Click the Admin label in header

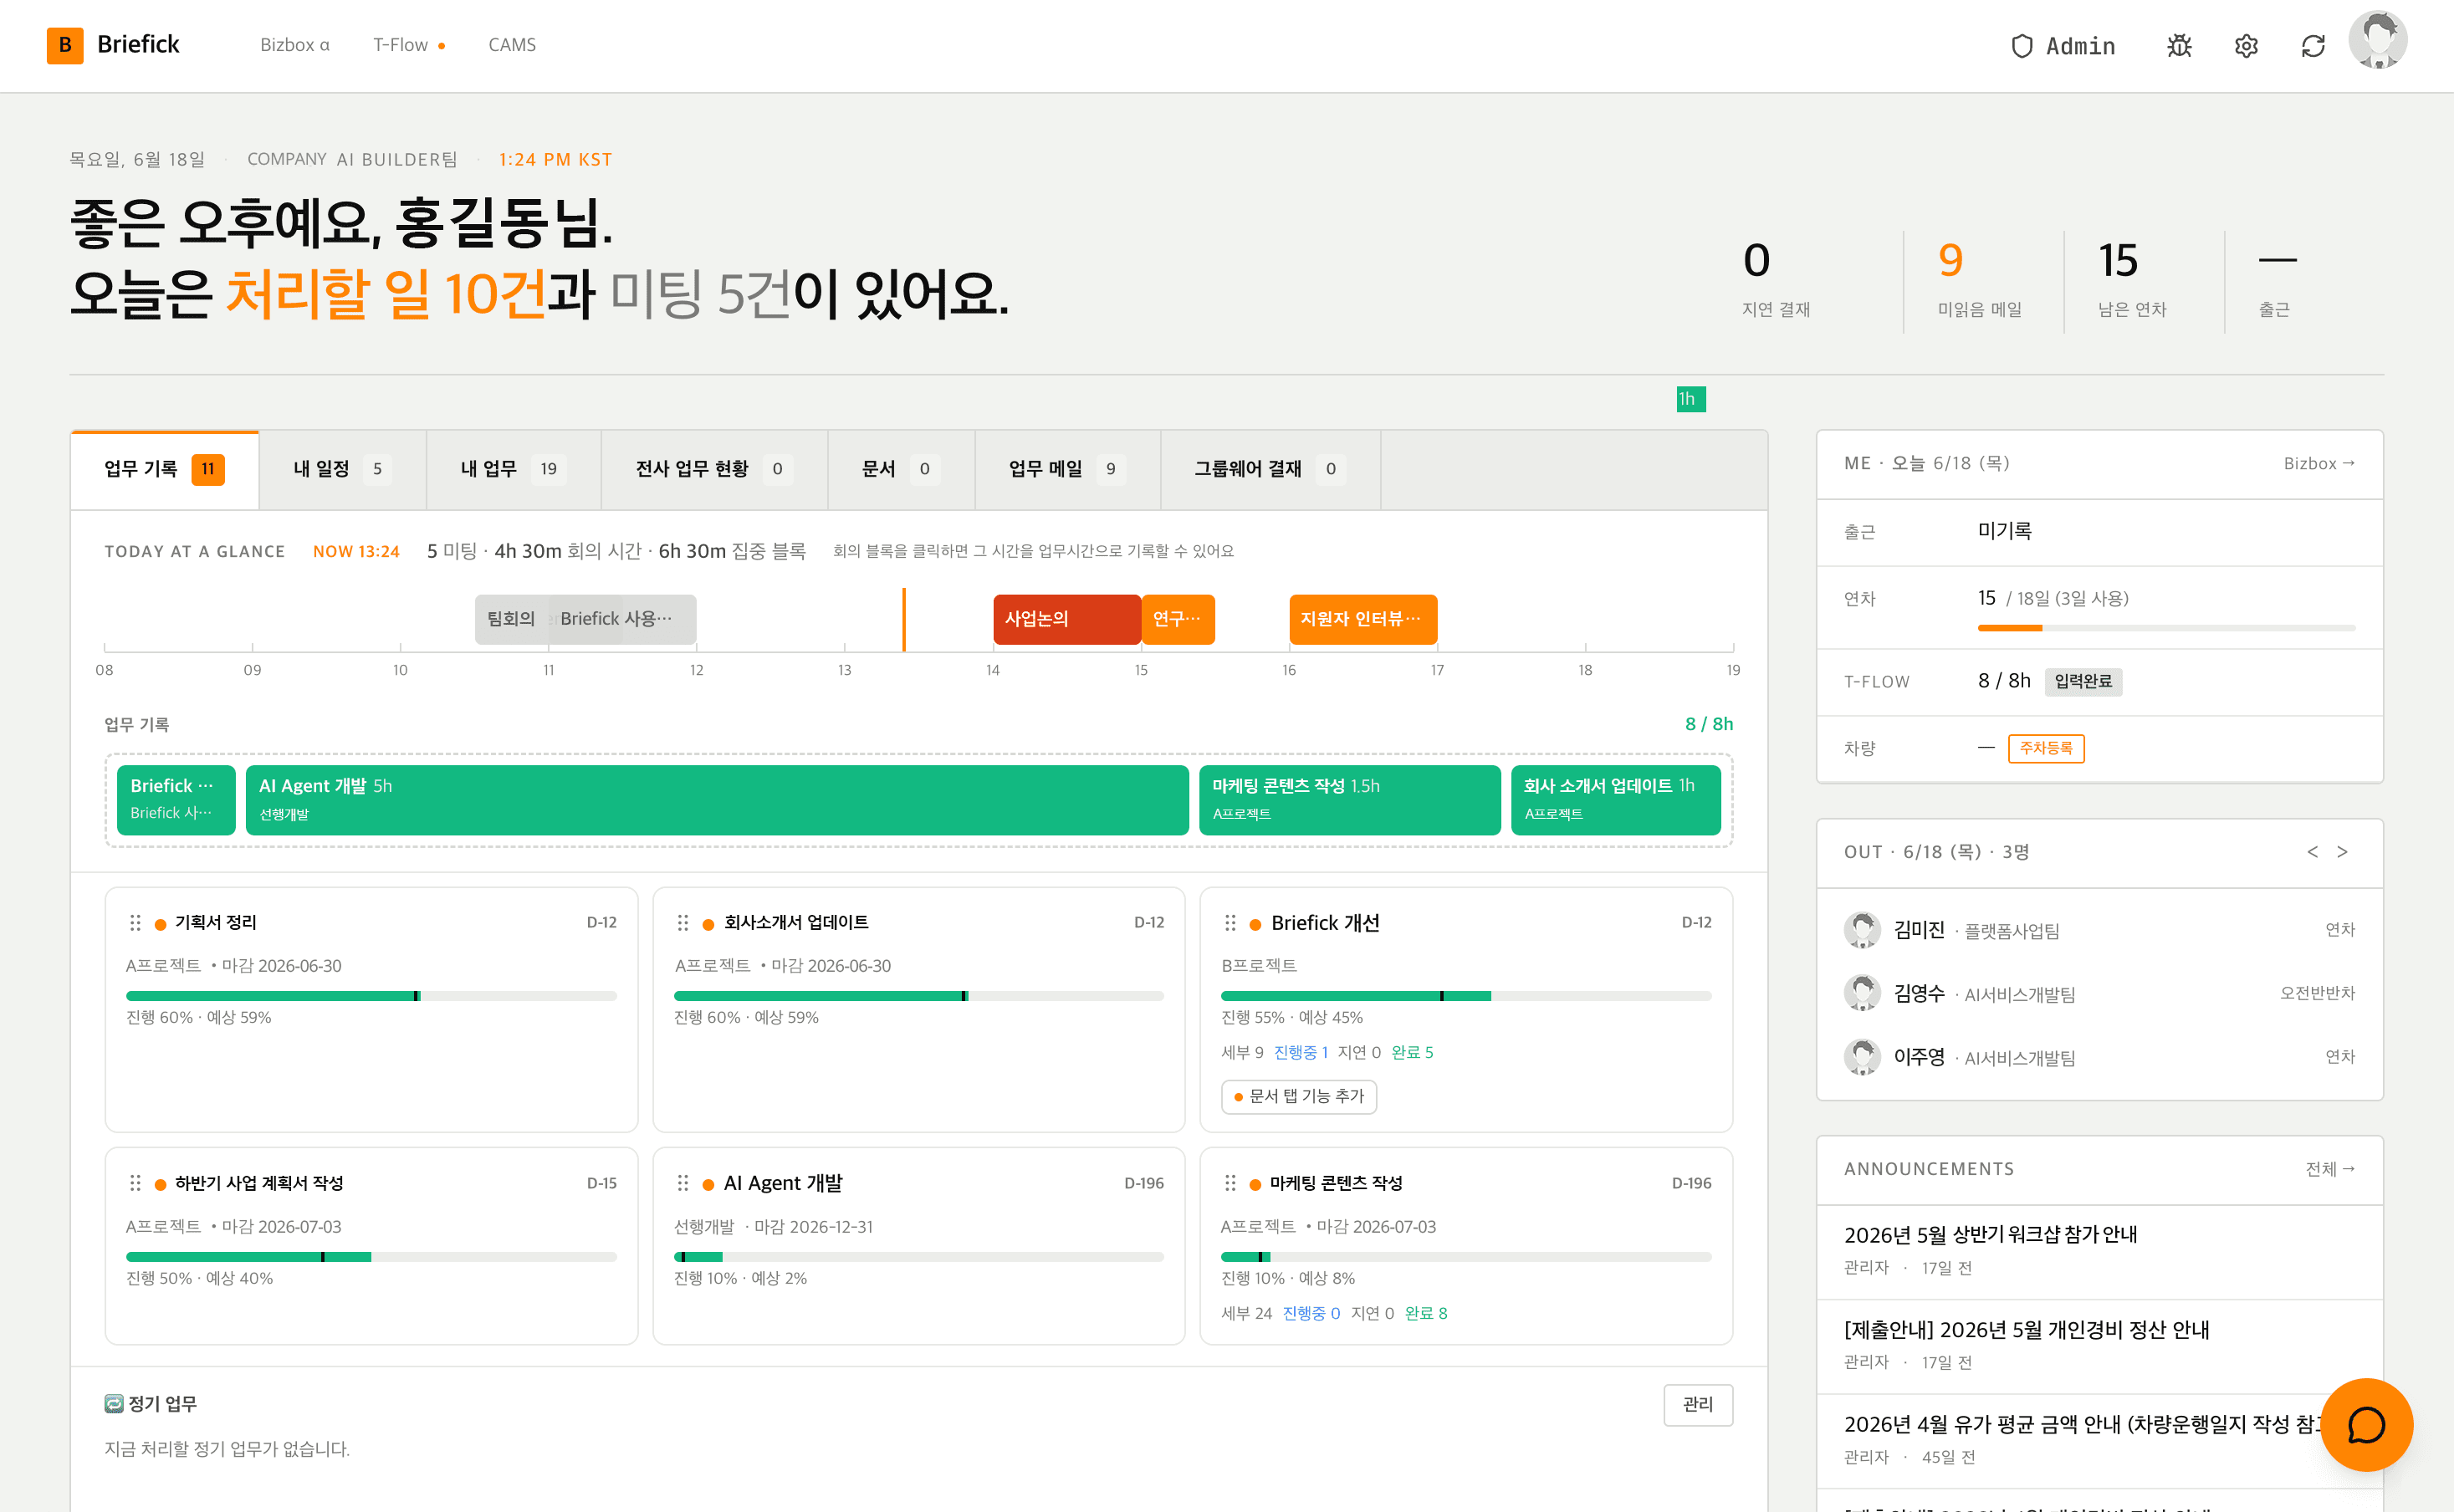point(2080,46)
